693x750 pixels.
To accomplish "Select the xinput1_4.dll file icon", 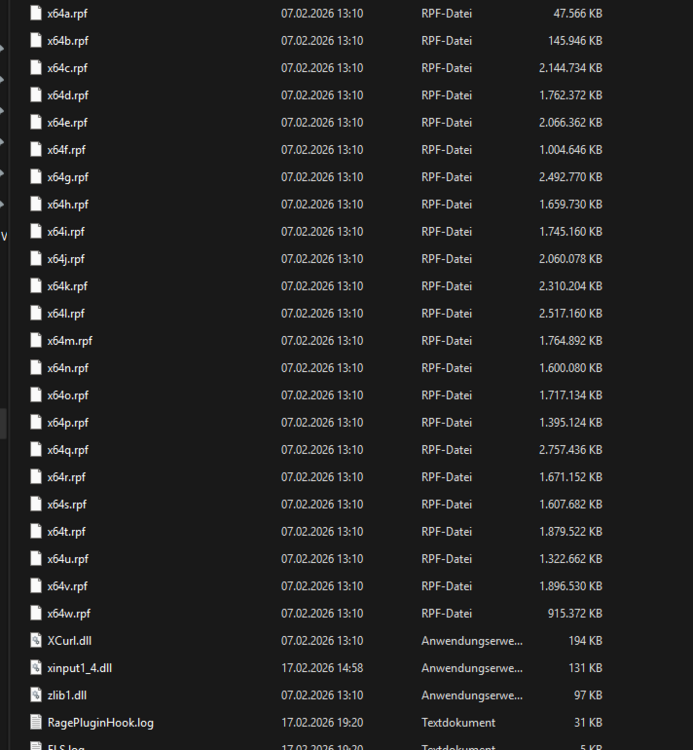I will pos(36,667).
